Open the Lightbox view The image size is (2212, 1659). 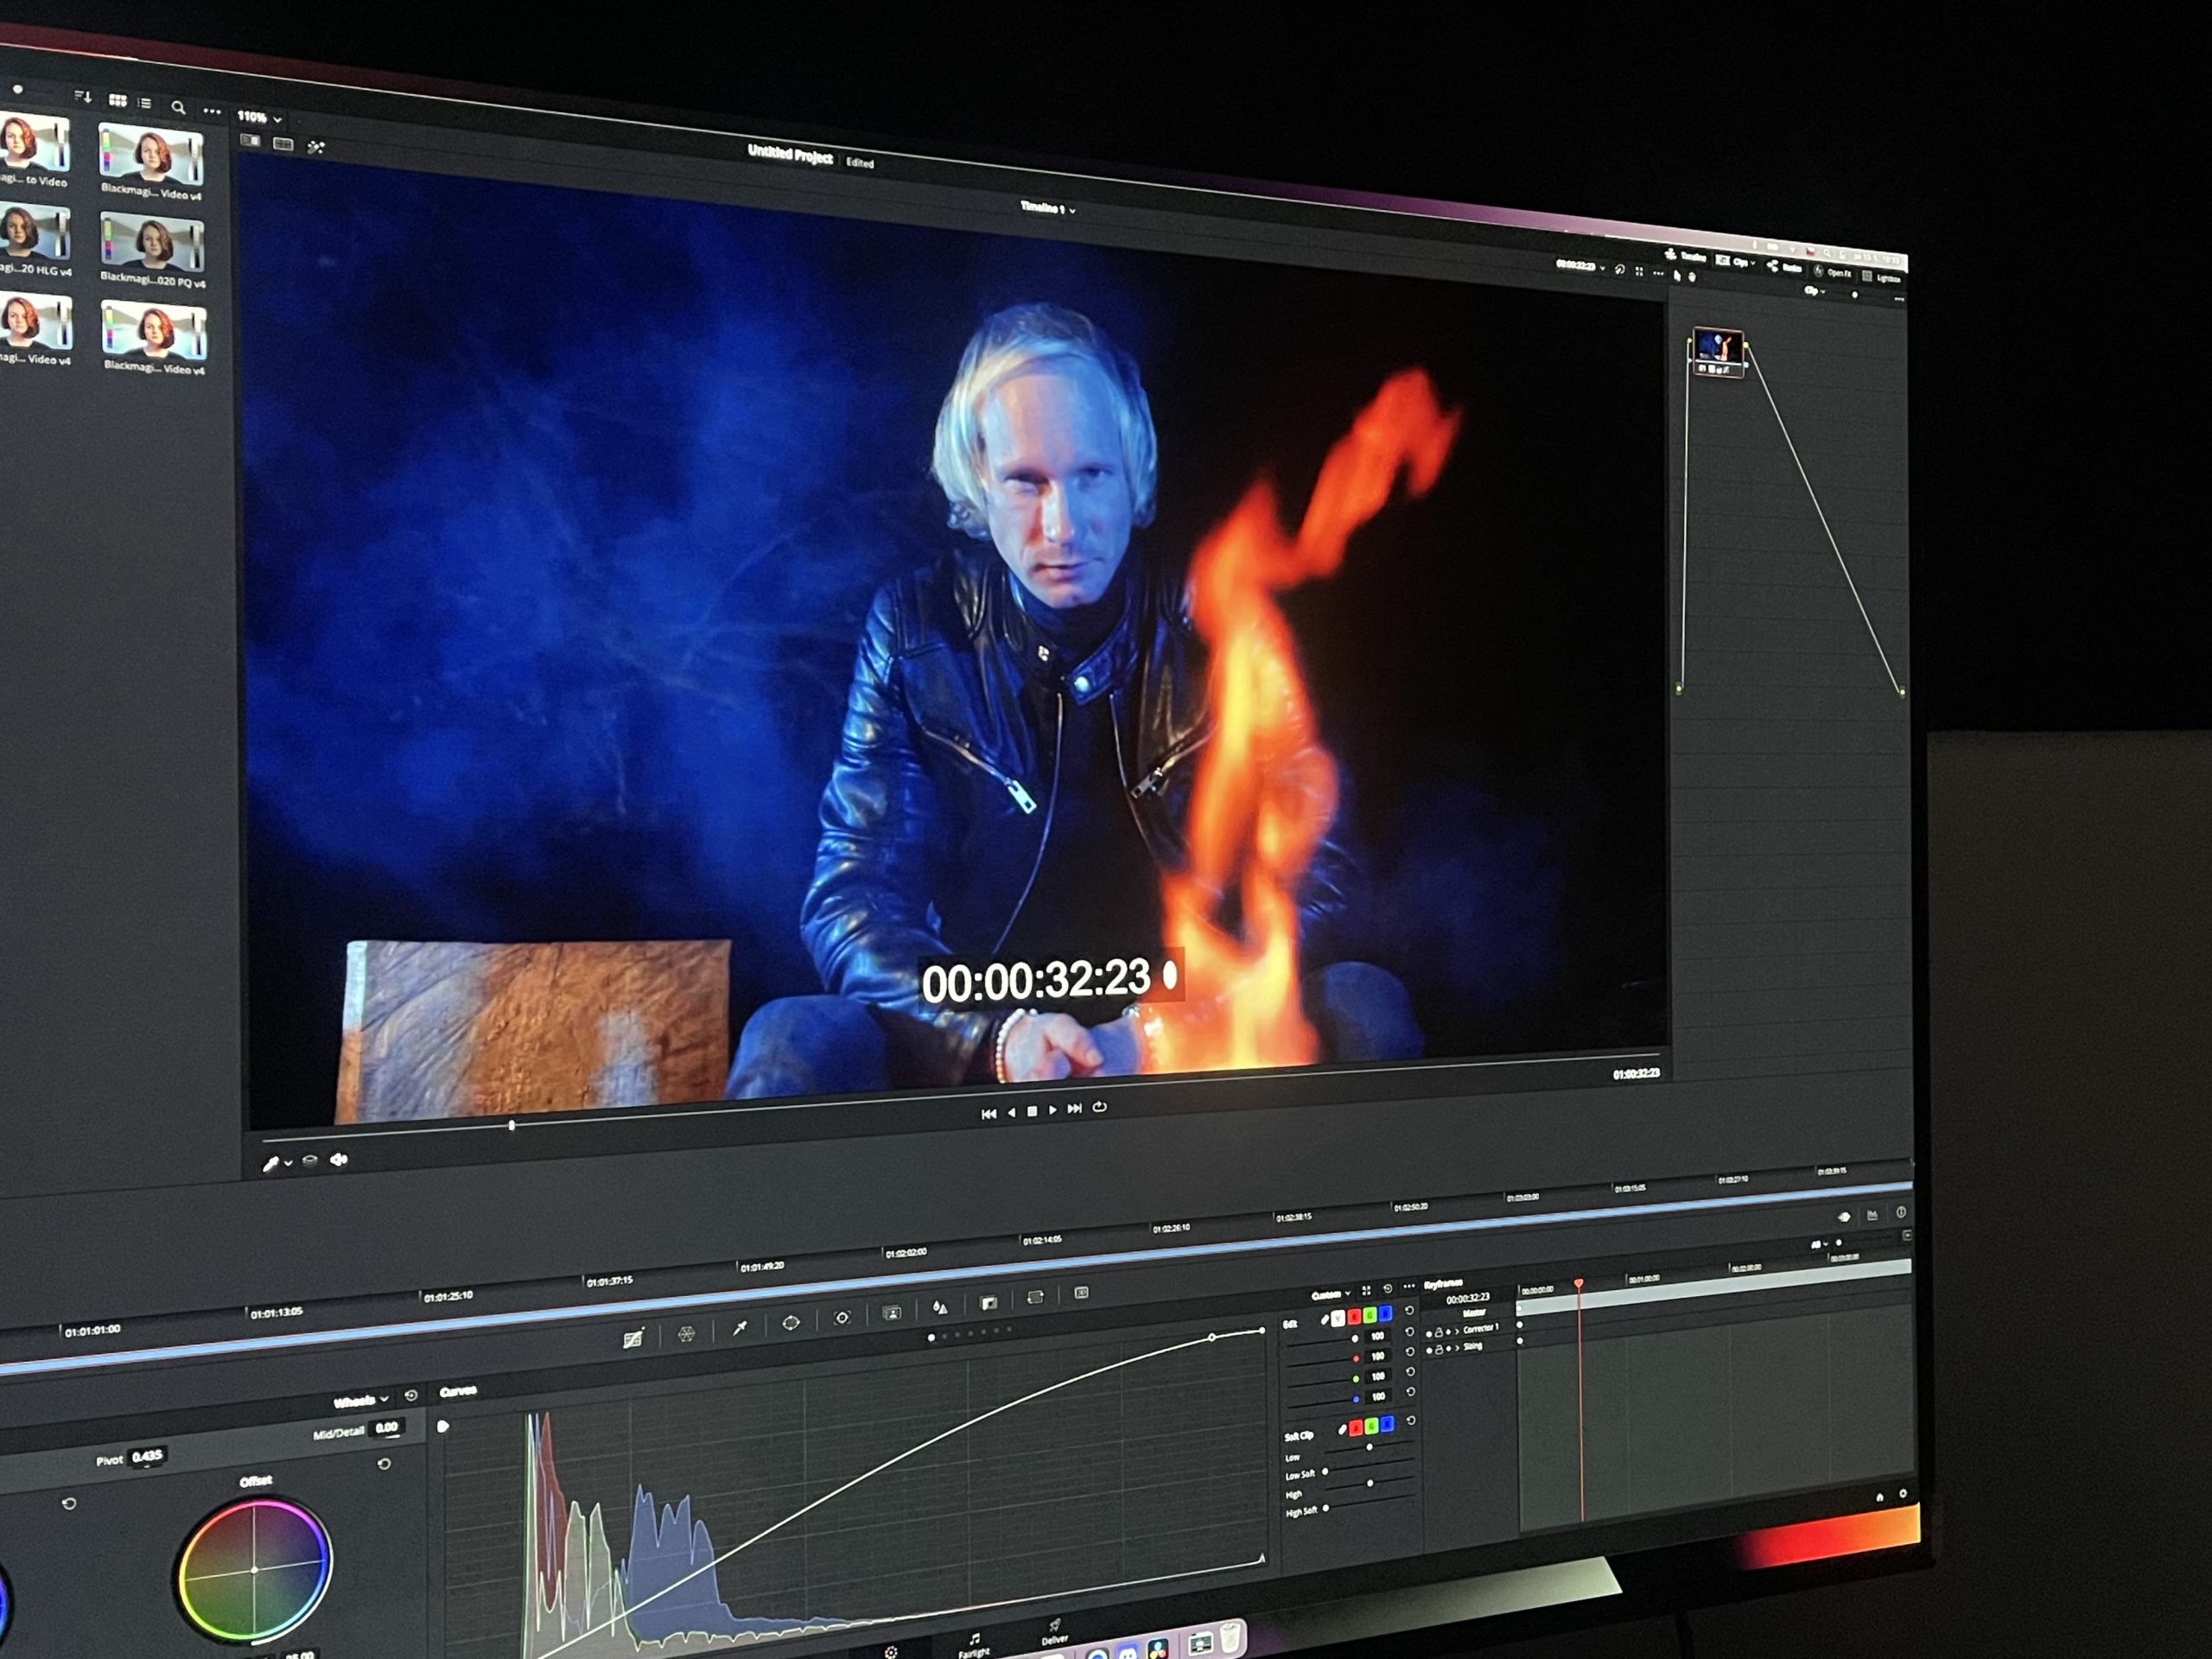(1881, 277)
